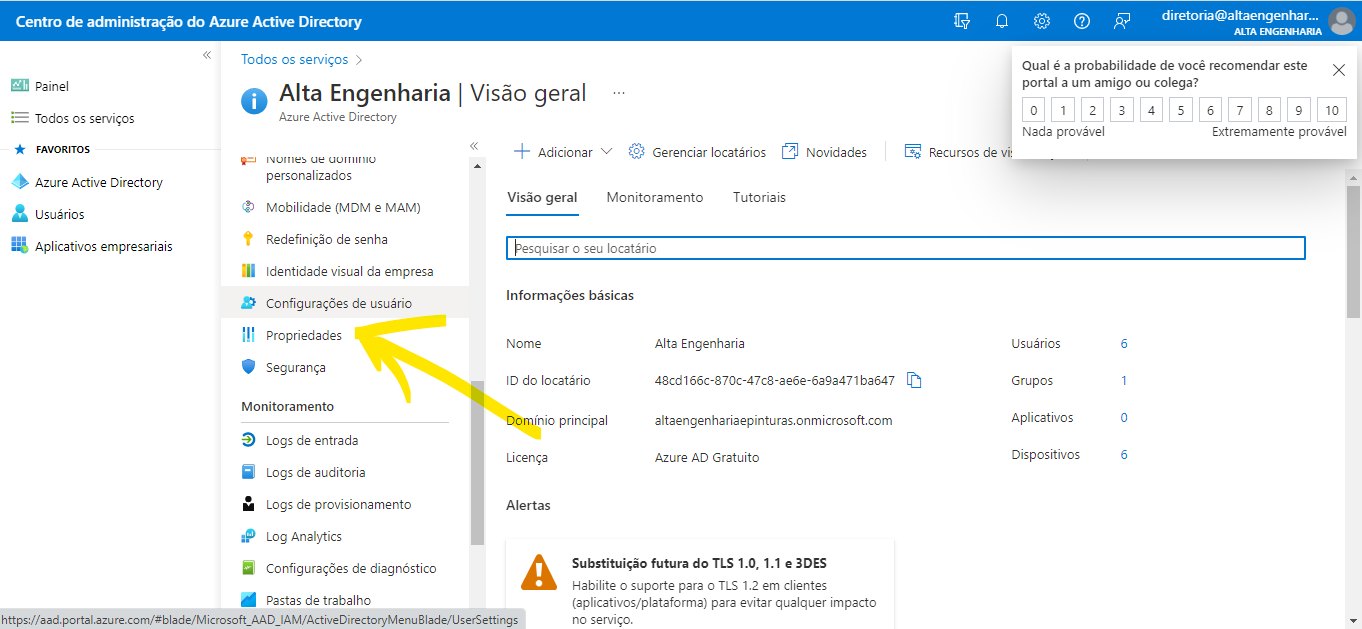Click the main page vertical scrollbar
Image resolution: width=1362 pixels, height=629 pixels.
click(1352, 250)
